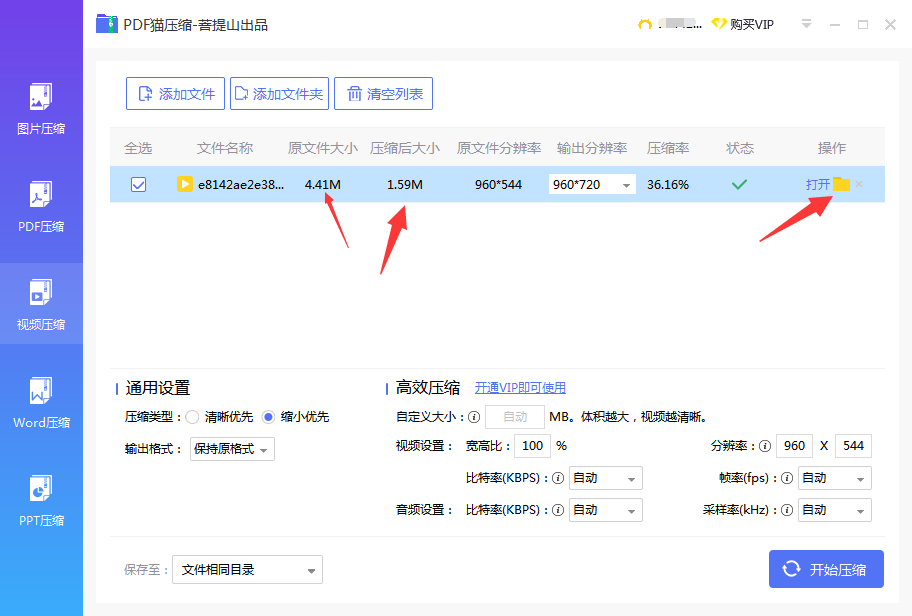Click the info icon next to 自定义大小
Screen dimensions: 912x616
tap(474, 417)
